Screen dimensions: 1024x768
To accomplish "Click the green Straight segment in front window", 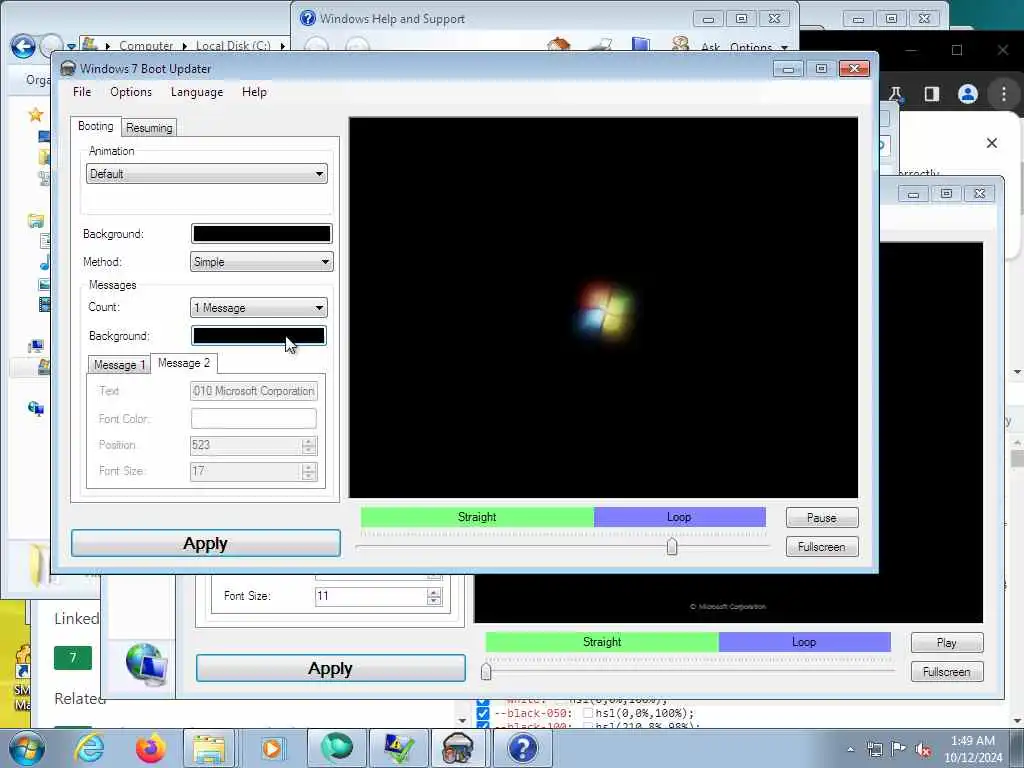I will pos(477,517).
